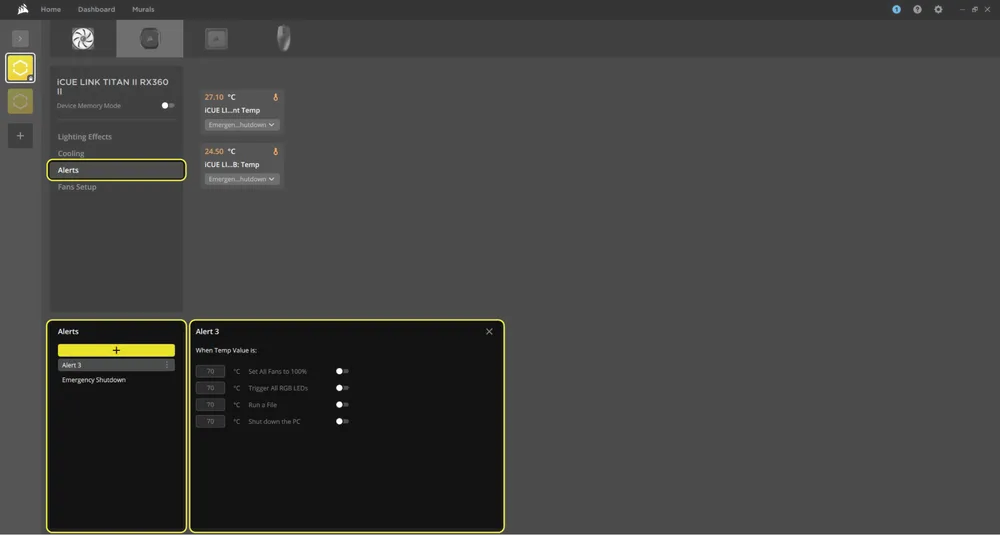Go to the Murals tab
This screenshot has width=1000, height=535.
(143, 10)
